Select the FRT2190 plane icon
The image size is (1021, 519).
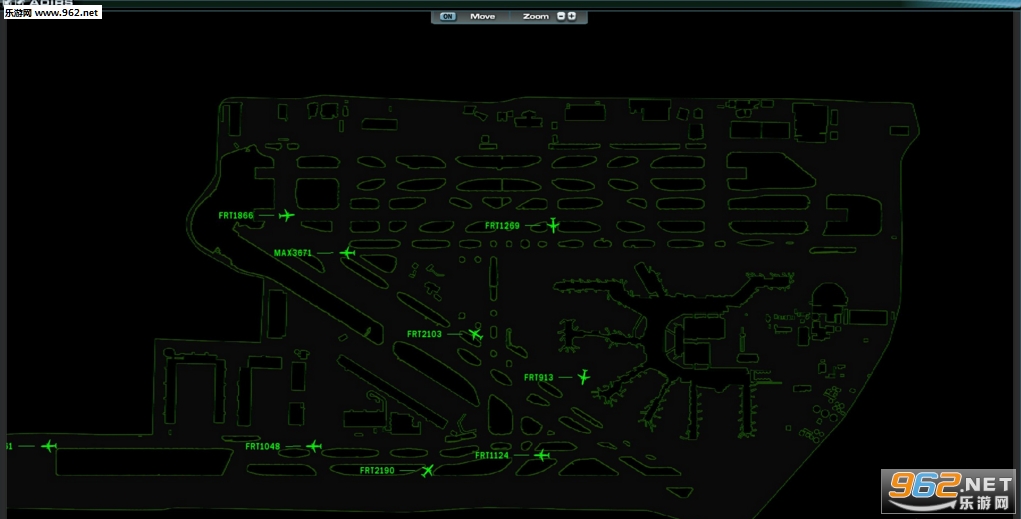(x=428, y=470)
